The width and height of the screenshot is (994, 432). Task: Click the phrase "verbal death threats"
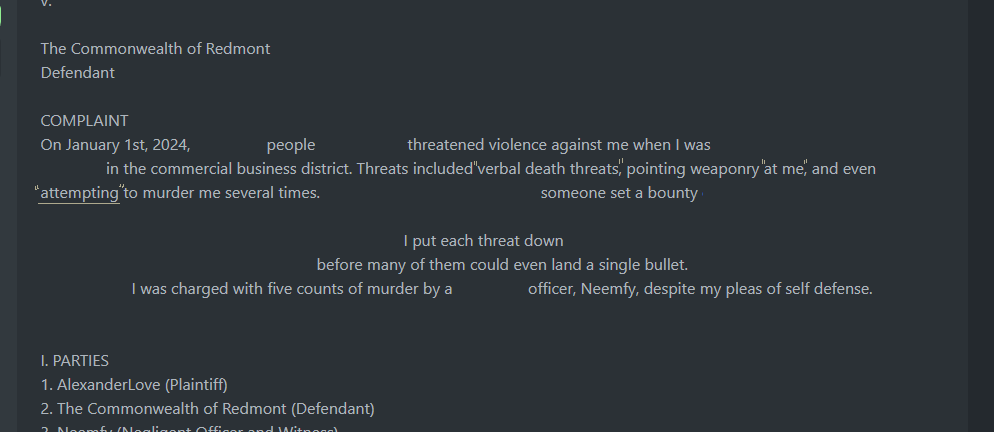pyautogui.click(x=549, y=169)
